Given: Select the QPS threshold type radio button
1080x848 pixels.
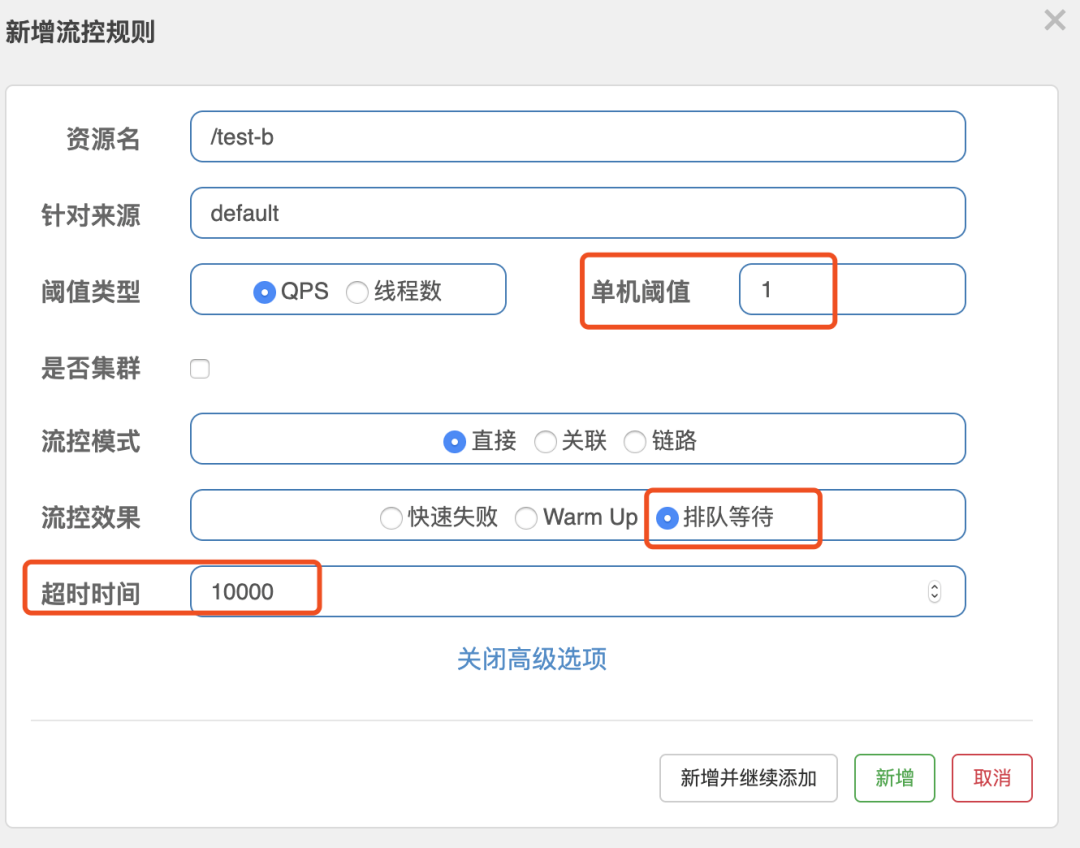Looking at the screenshot, I should pos(264,289).
